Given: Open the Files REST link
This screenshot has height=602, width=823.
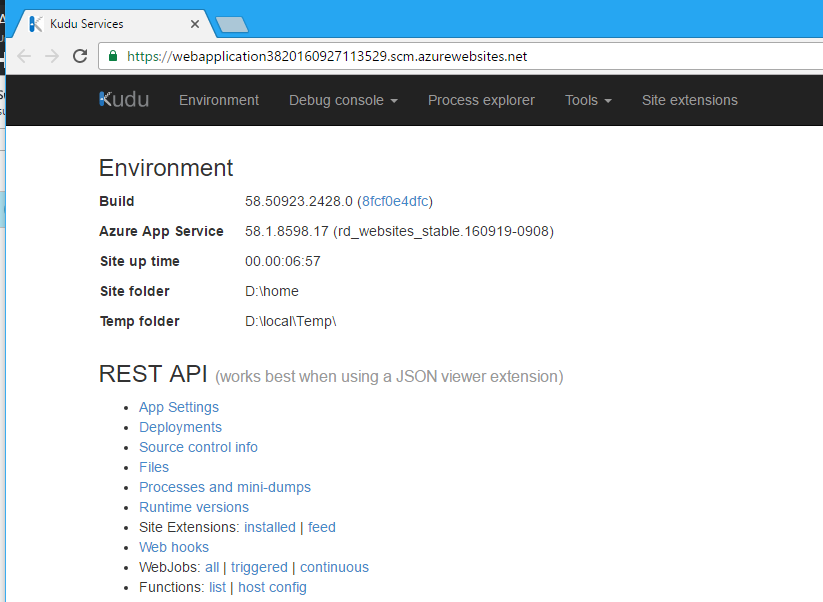Looking at the screenshot, I should (x=154, y=467).
